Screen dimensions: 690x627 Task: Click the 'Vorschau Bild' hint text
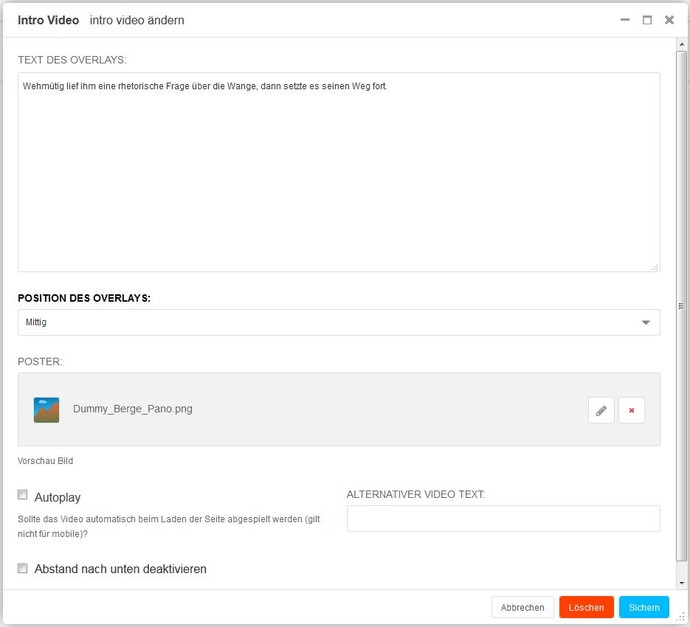tap(45, 461)
